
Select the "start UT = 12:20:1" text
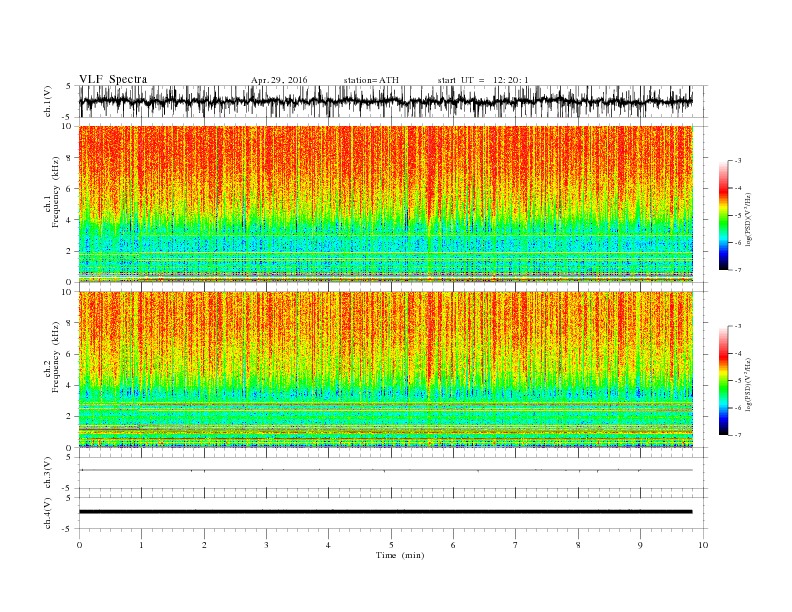coord(483,80)
